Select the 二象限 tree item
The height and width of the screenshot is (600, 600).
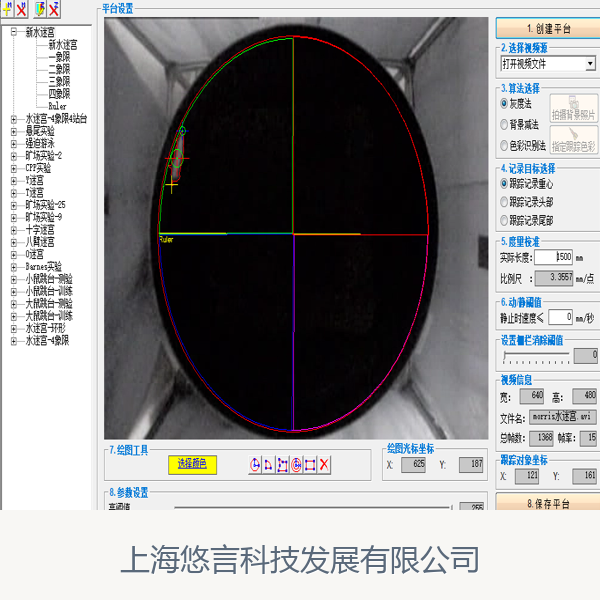point(59,69)
